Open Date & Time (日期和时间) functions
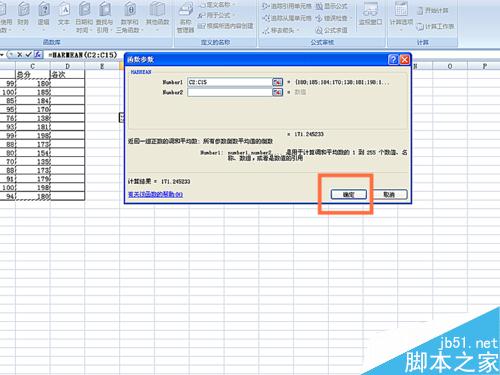 [84, 17]
